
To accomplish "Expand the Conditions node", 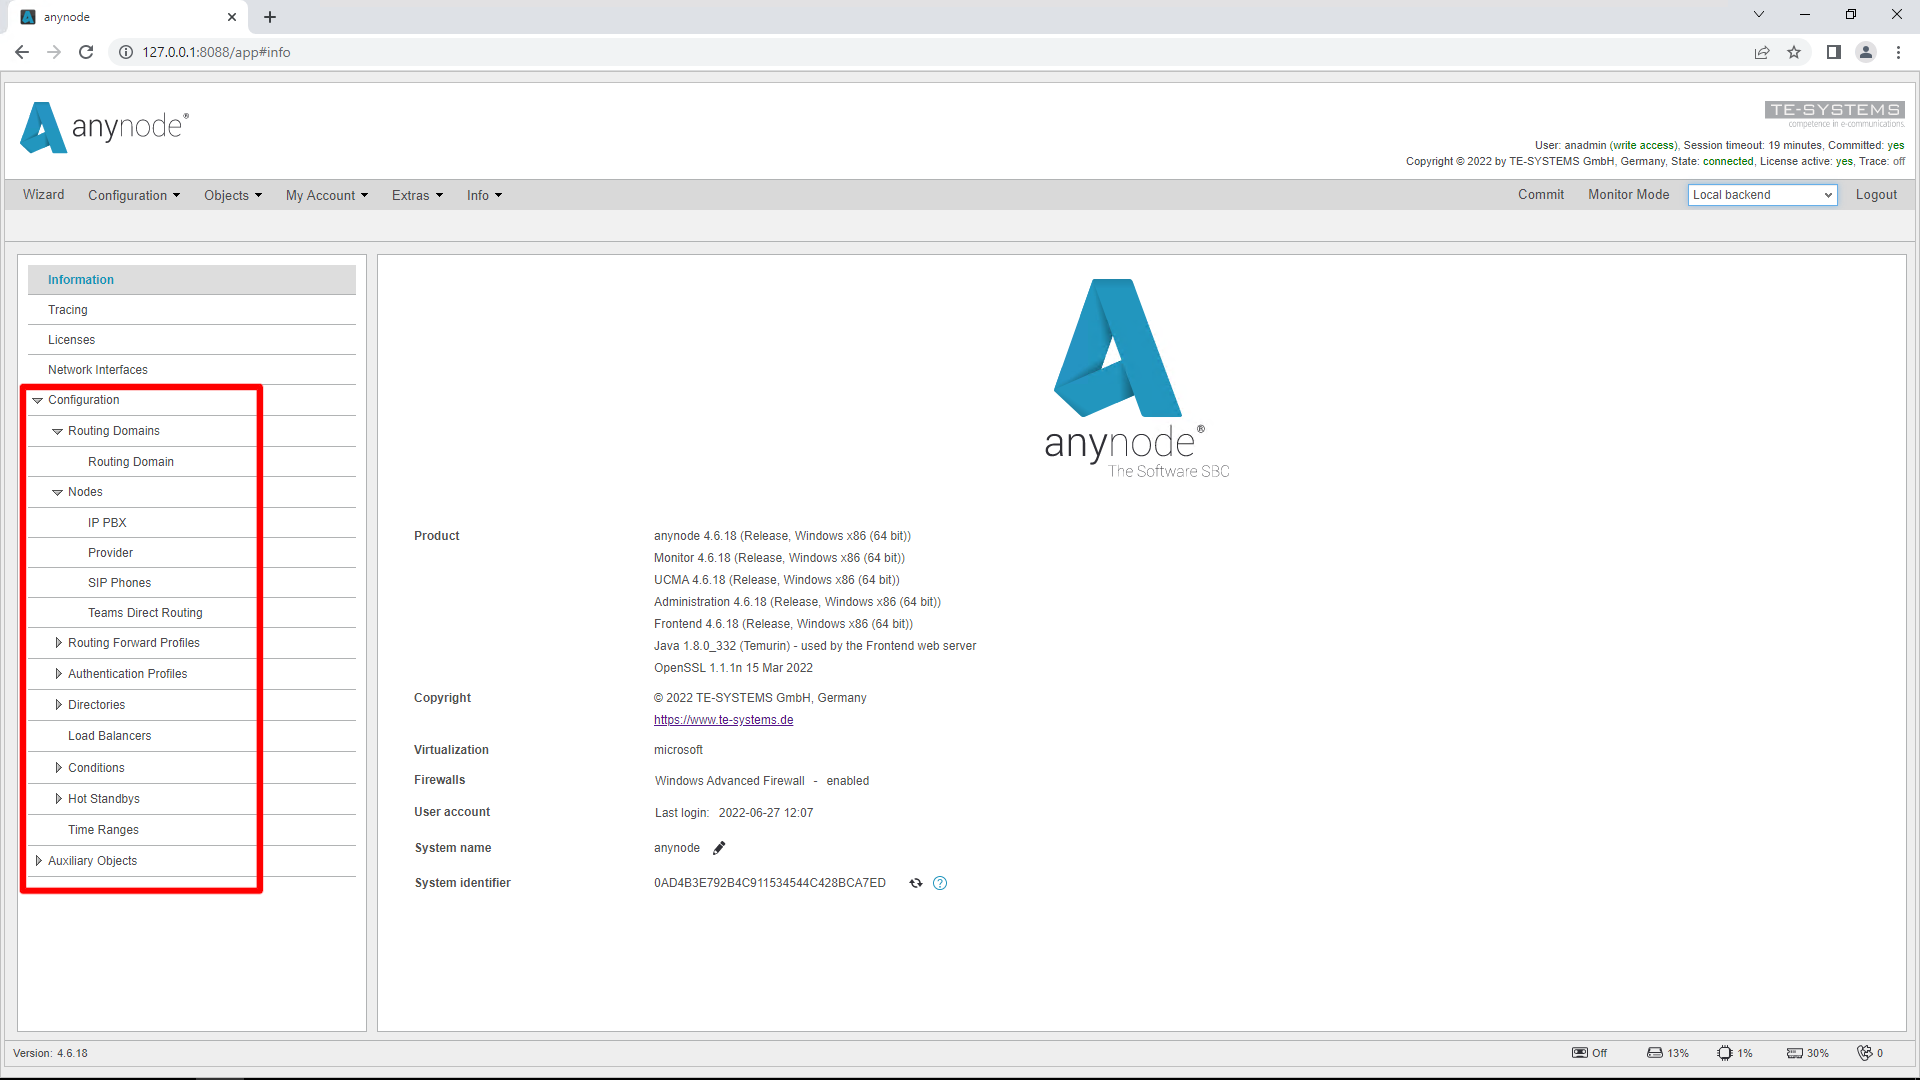I will pyautogui.click(x=58, y=768).
